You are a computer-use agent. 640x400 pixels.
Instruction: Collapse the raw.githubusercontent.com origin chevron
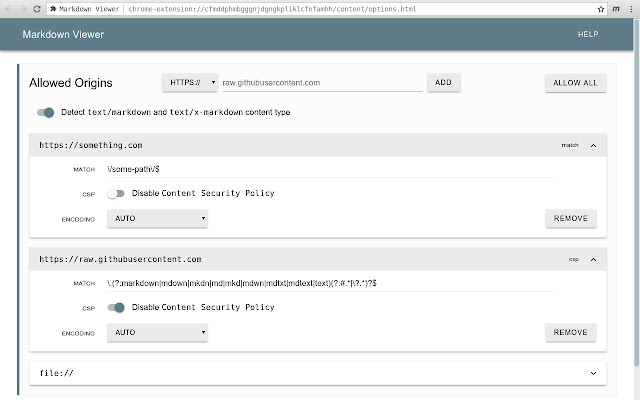click(x=593, y=259)
